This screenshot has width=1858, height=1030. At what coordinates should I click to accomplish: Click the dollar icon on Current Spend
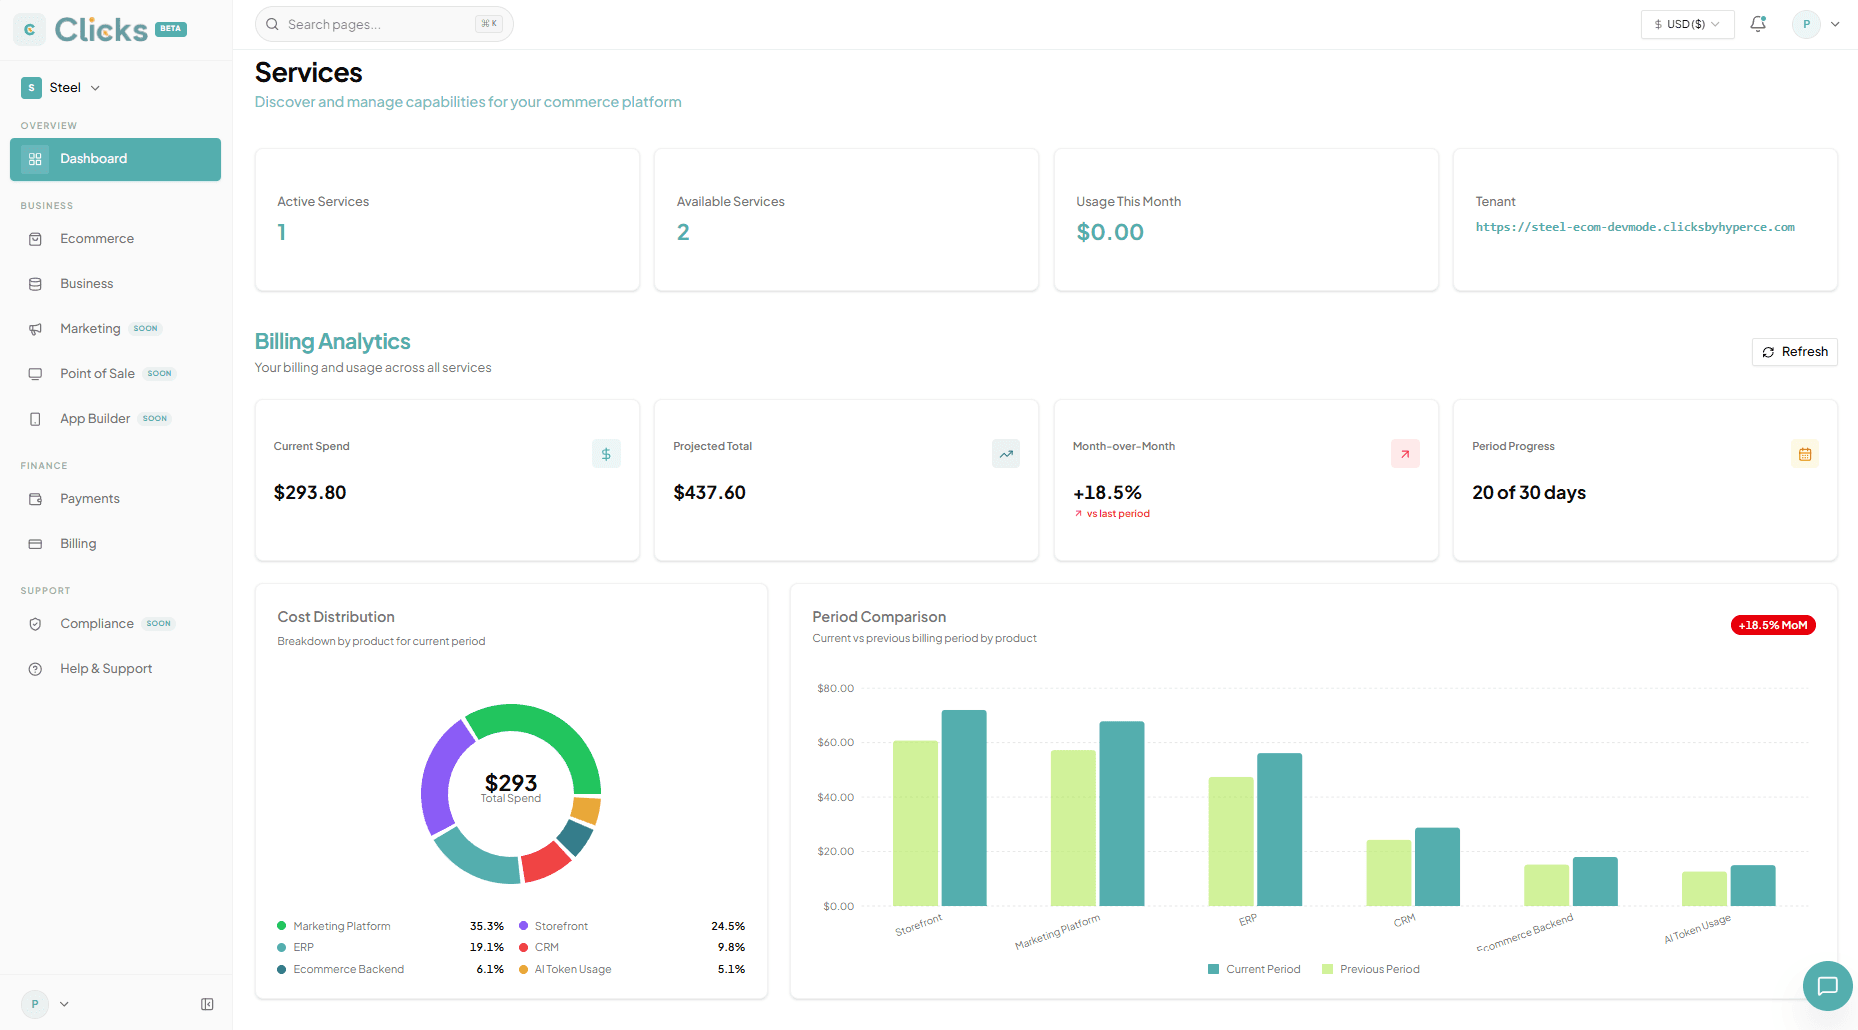[x=606, y=454]
